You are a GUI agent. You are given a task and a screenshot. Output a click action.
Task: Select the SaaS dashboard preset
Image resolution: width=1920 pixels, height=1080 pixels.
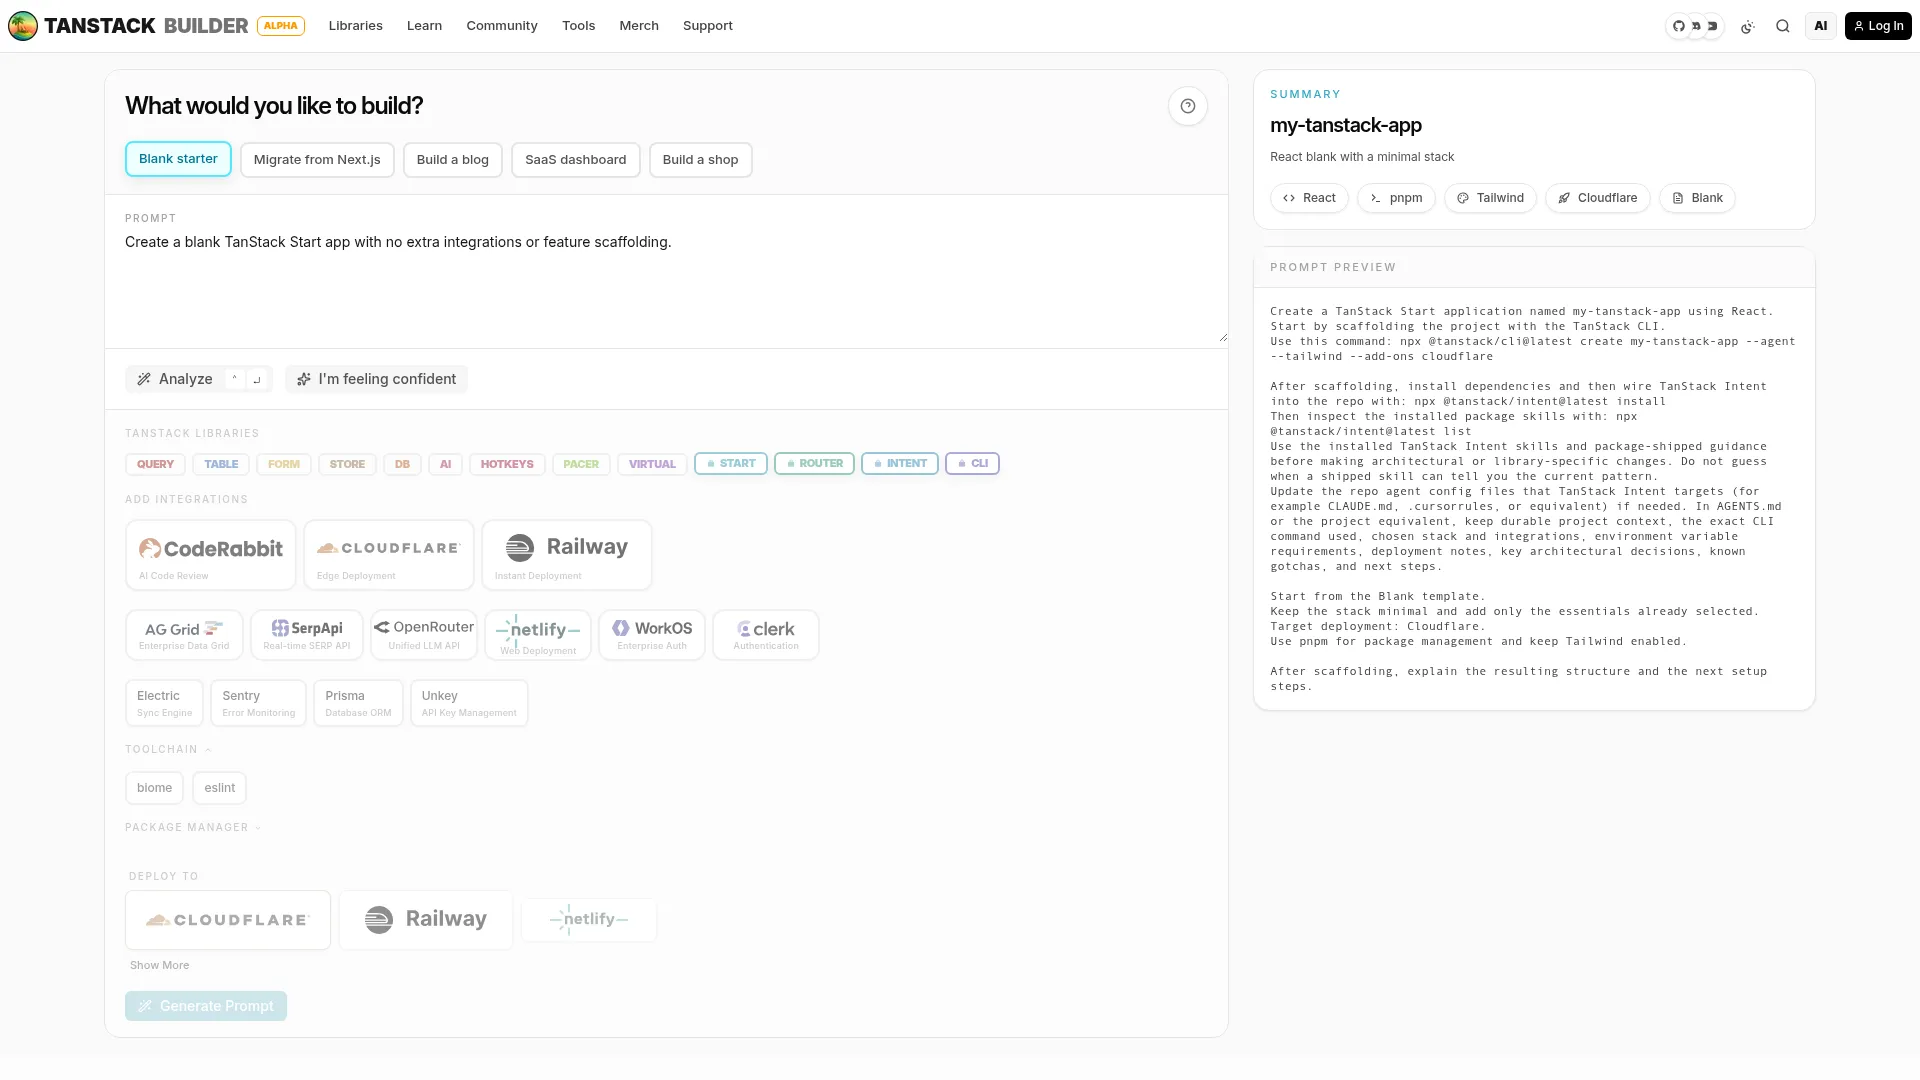click(576, 160)
